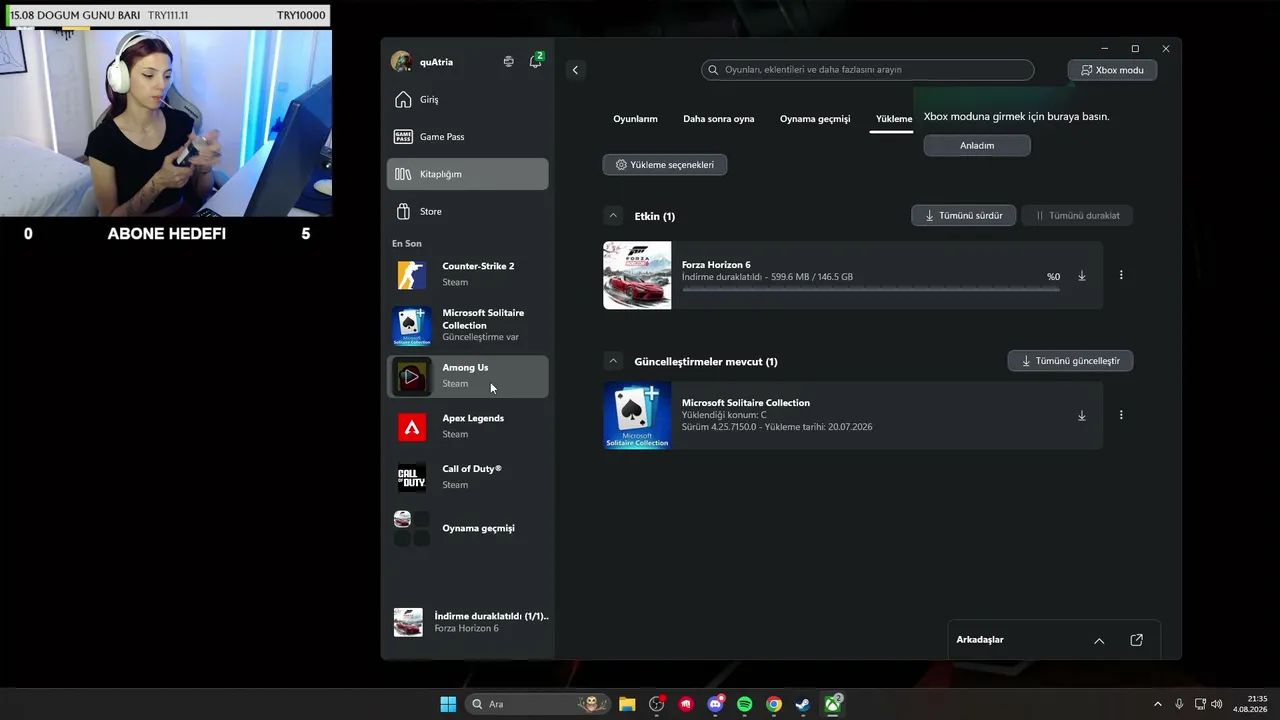Focus the Xbox app search box
The width and height of the screenshot is (1280, 720).
click(x=868, y=70)
